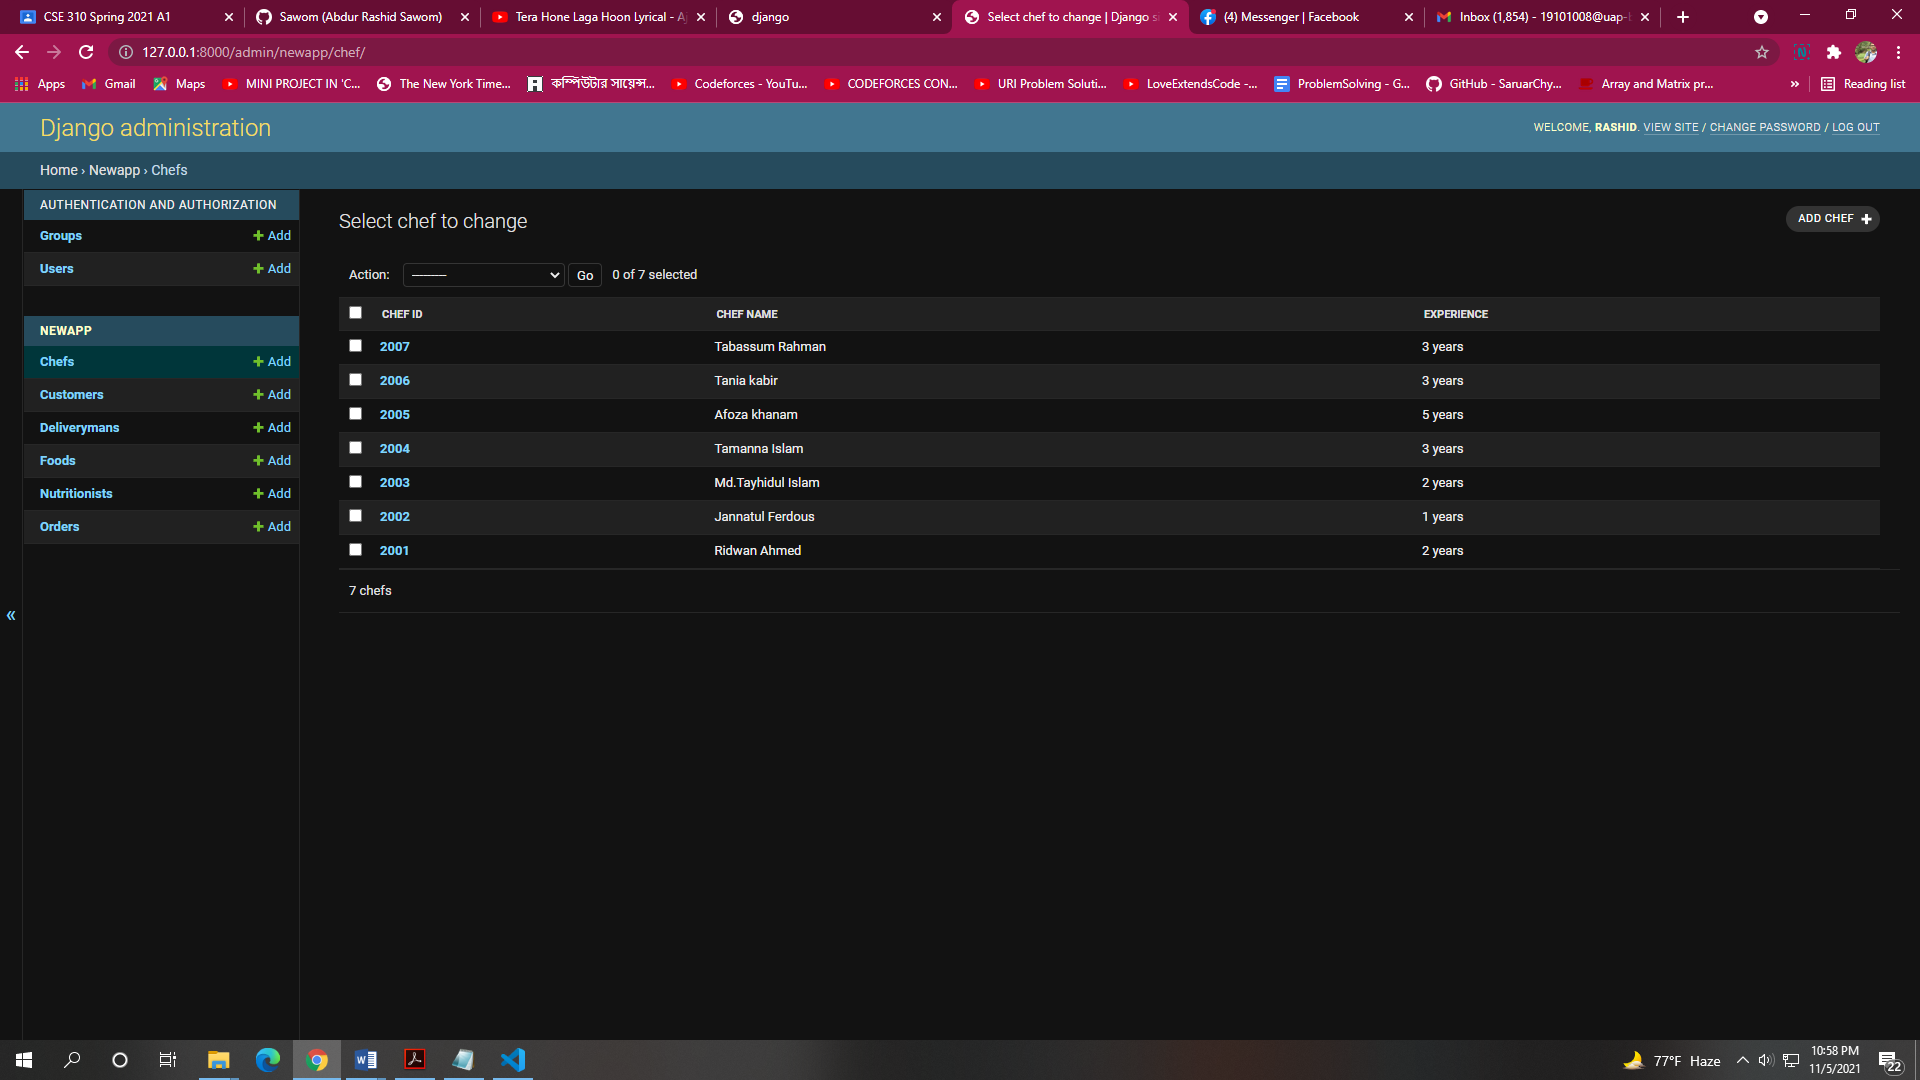Switch to the Messenger Facebook tab

(x=1290, y=17)
